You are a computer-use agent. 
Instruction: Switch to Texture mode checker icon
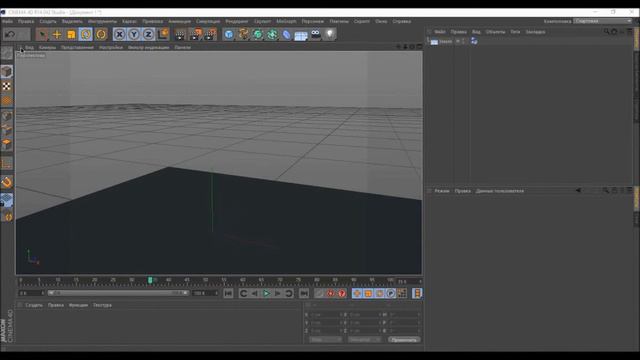coord(7,86)
